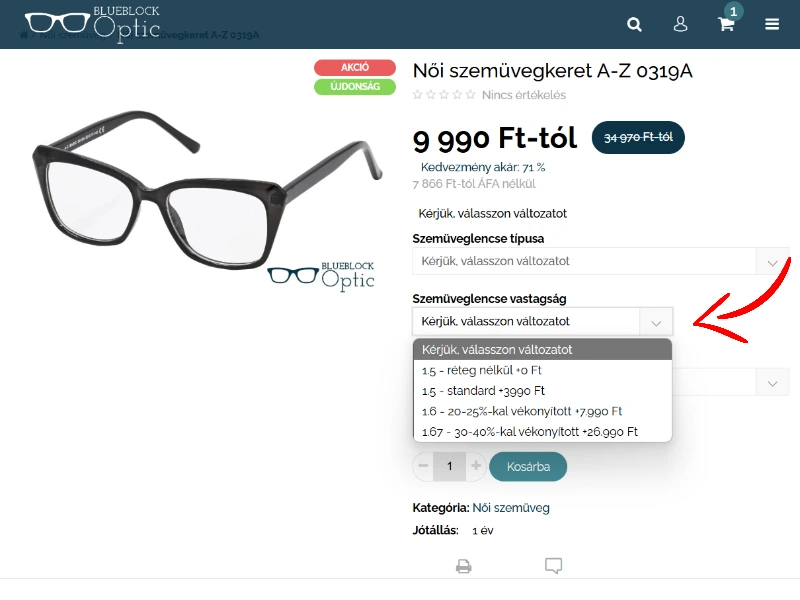Go to the BlueBlock Optic logo home
This screenshot has width=800, height=600.
tap(92, 23)
